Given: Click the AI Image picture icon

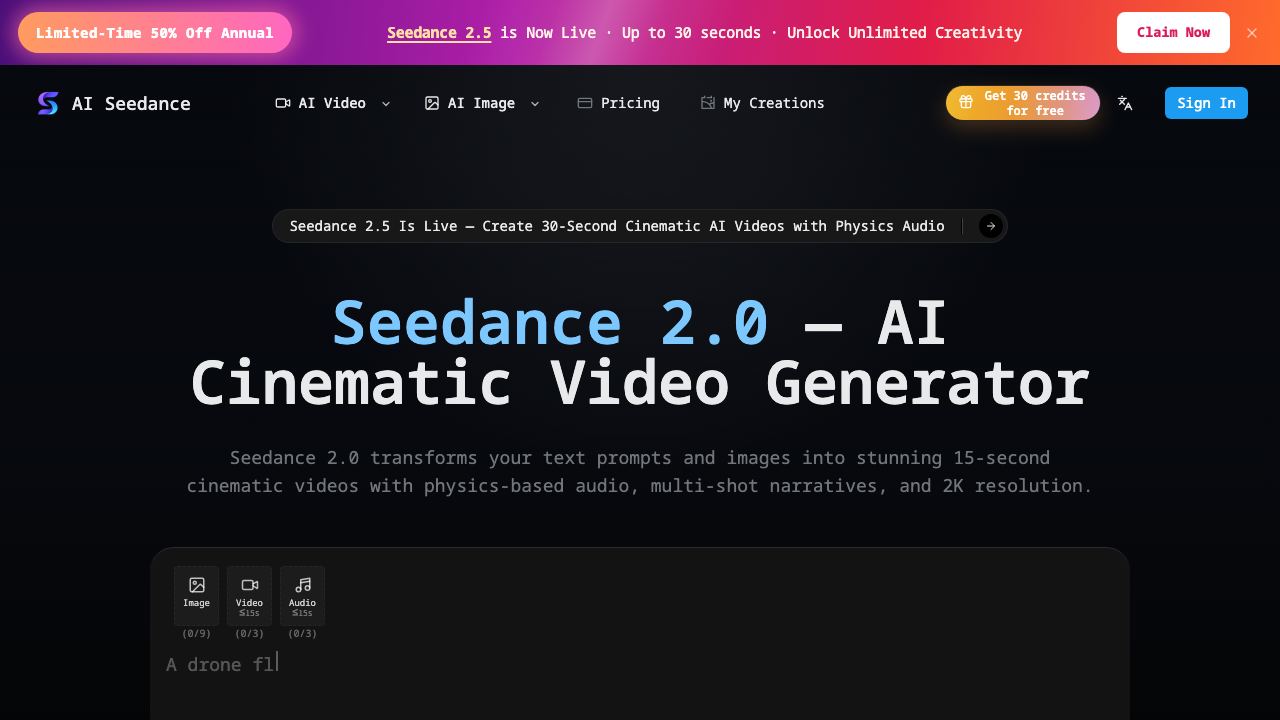Looking at the screenshot, I should click(x=432, y=103).
